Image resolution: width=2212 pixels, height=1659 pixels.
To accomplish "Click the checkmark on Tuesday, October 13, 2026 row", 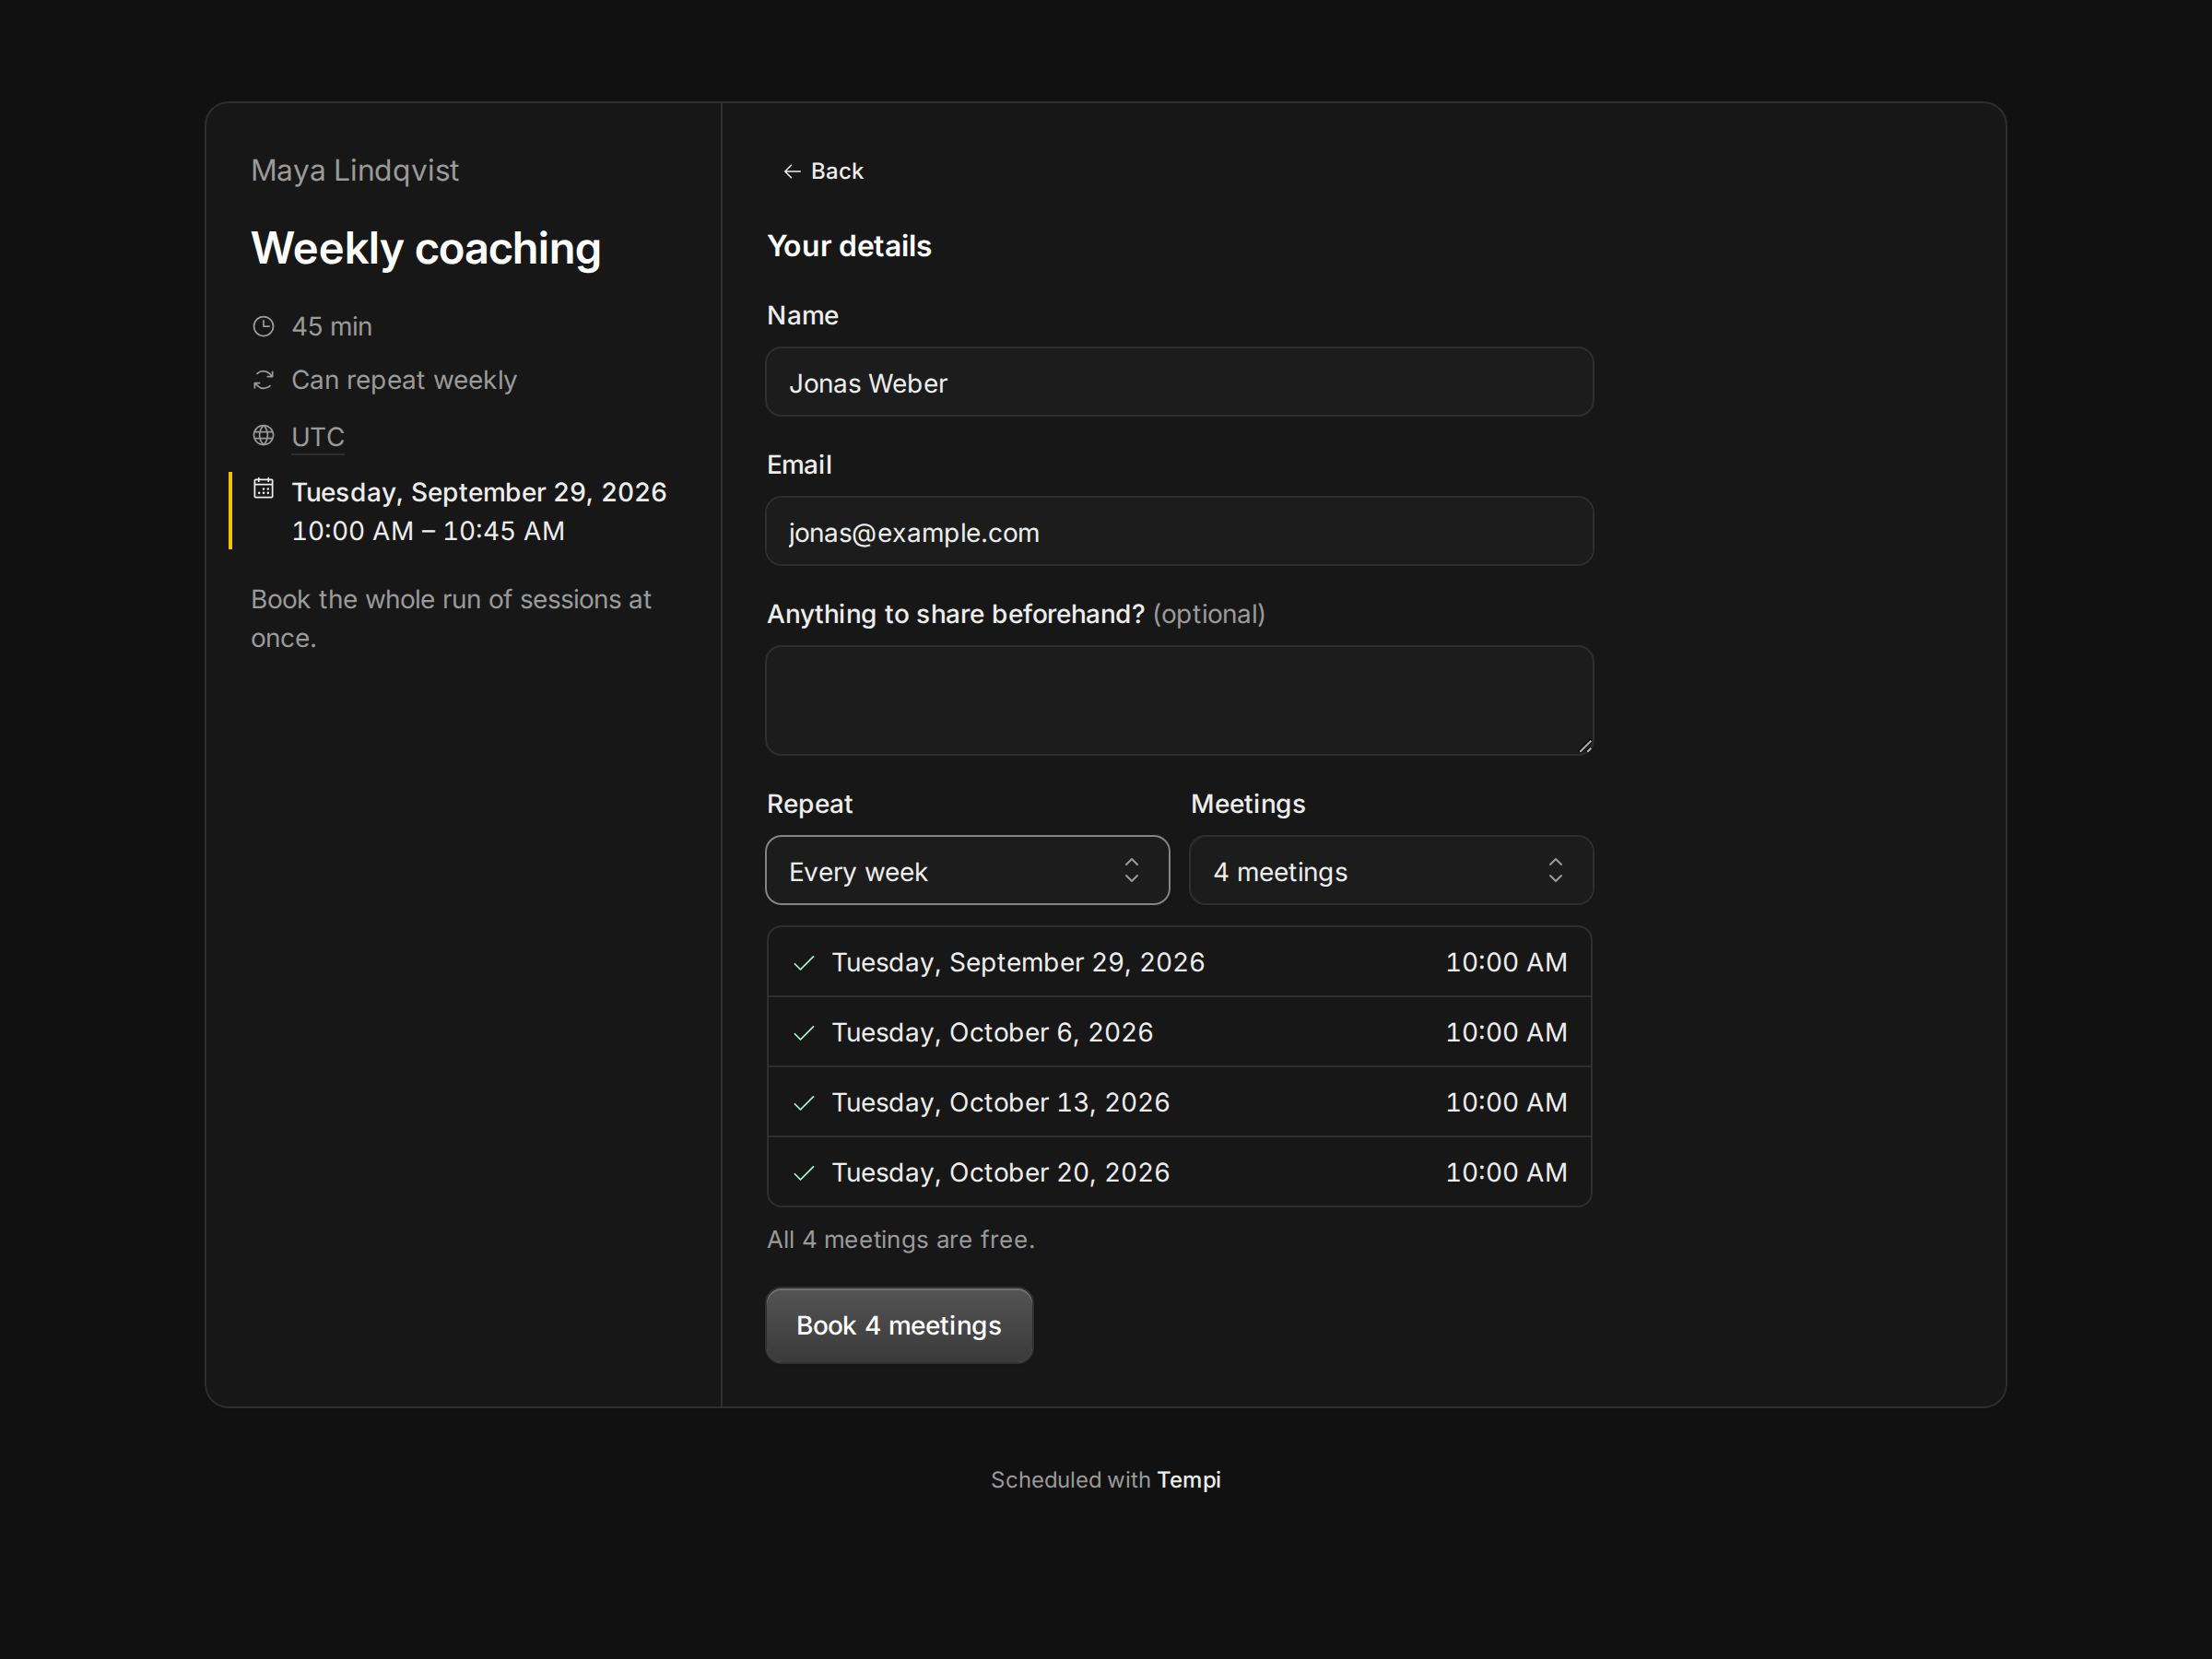I will (x=804, y=1103).
